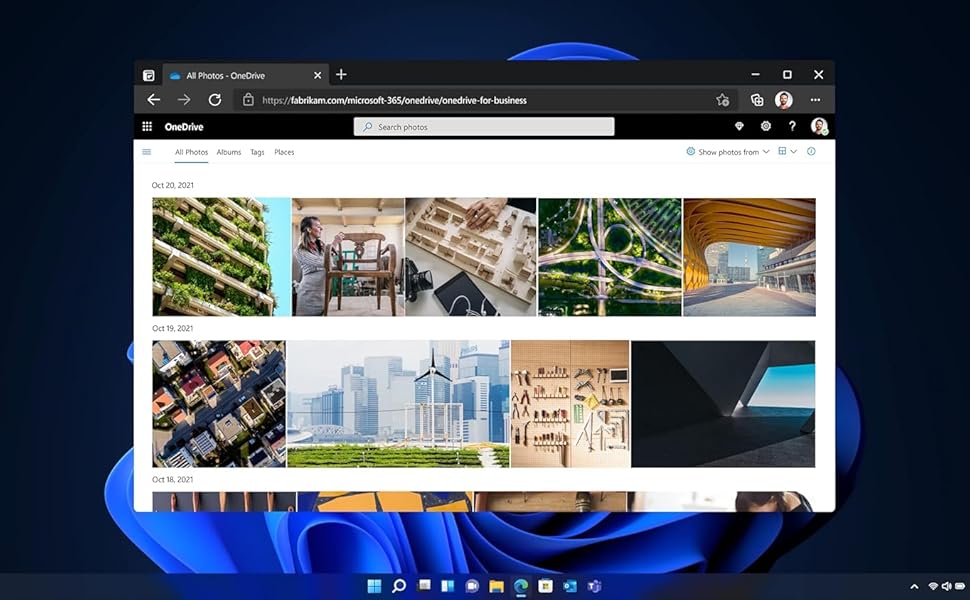This screenshot has height=600, width=970.
Task: Click the info details pane icon
Action: point(811,152)
